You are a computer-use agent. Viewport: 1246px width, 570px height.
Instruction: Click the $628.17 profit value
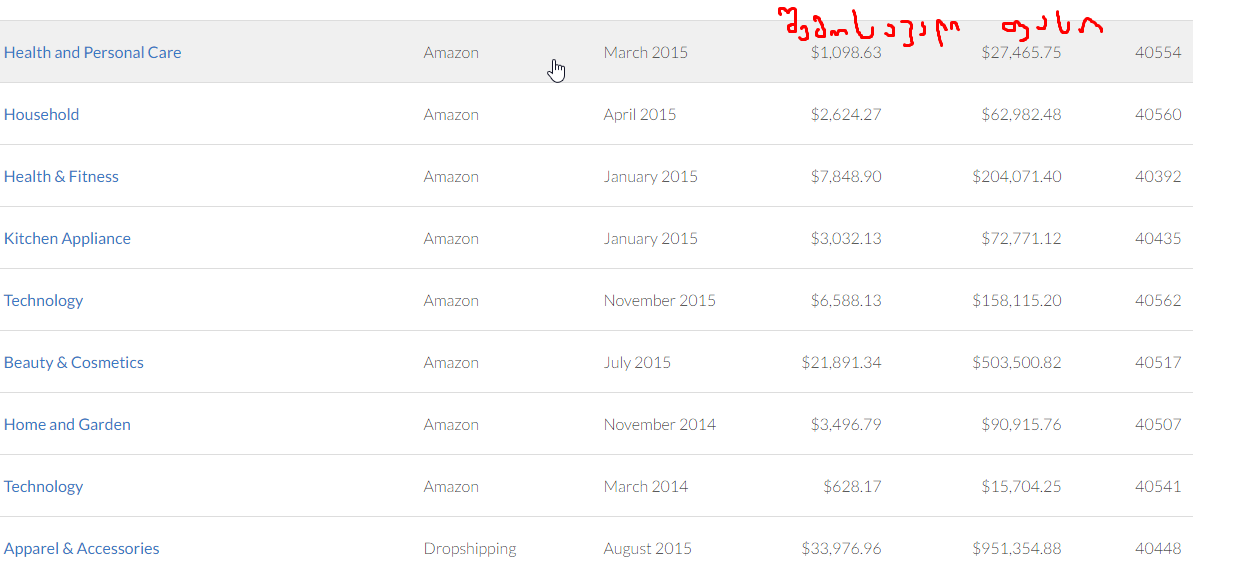pyautogui.click(x=852, y=486)
